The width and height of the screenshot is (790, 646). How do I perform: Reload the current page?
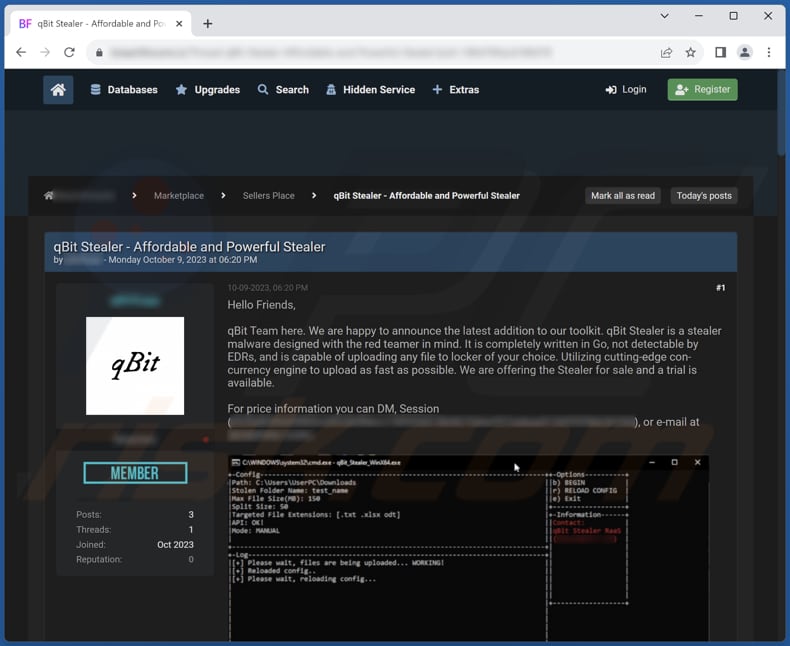(70, 52)
